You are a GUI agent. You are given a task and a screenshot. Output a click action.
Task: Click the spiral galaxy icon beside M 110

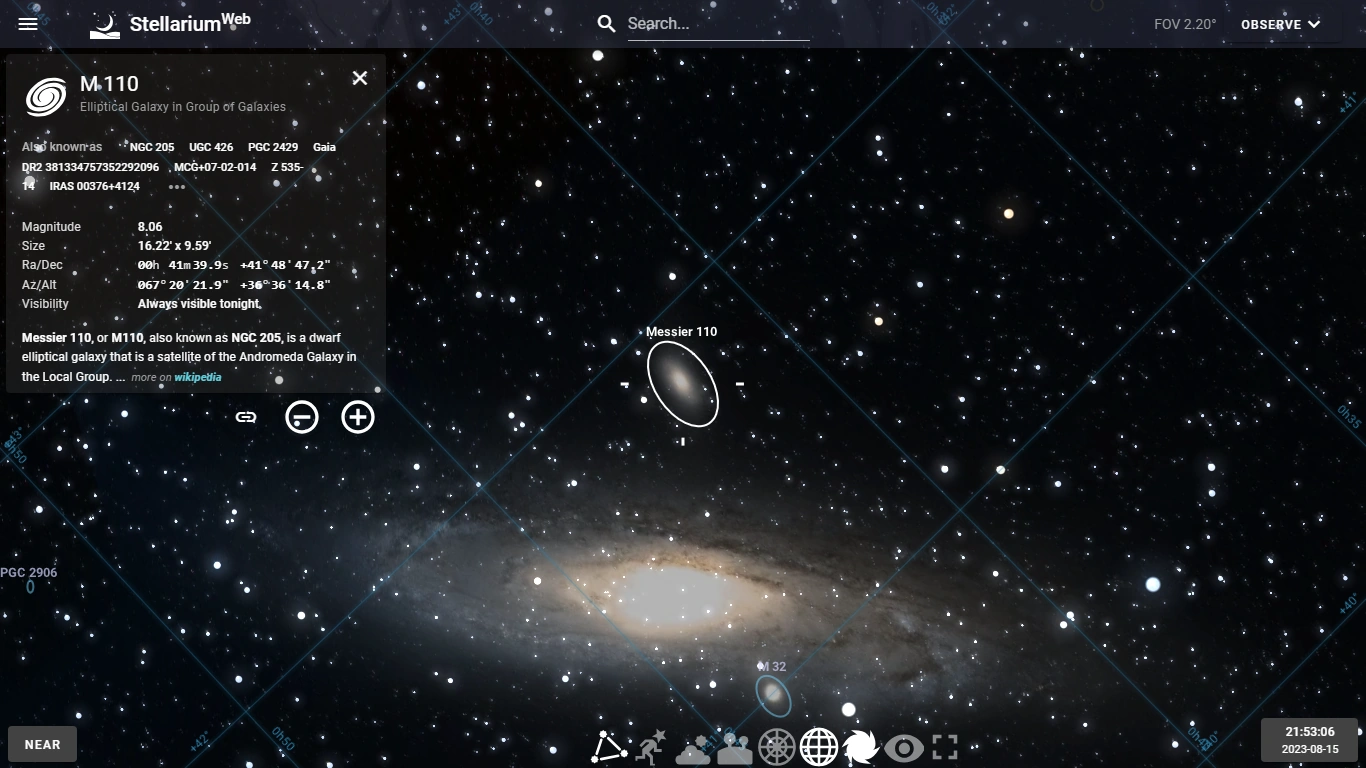(47, 95)
